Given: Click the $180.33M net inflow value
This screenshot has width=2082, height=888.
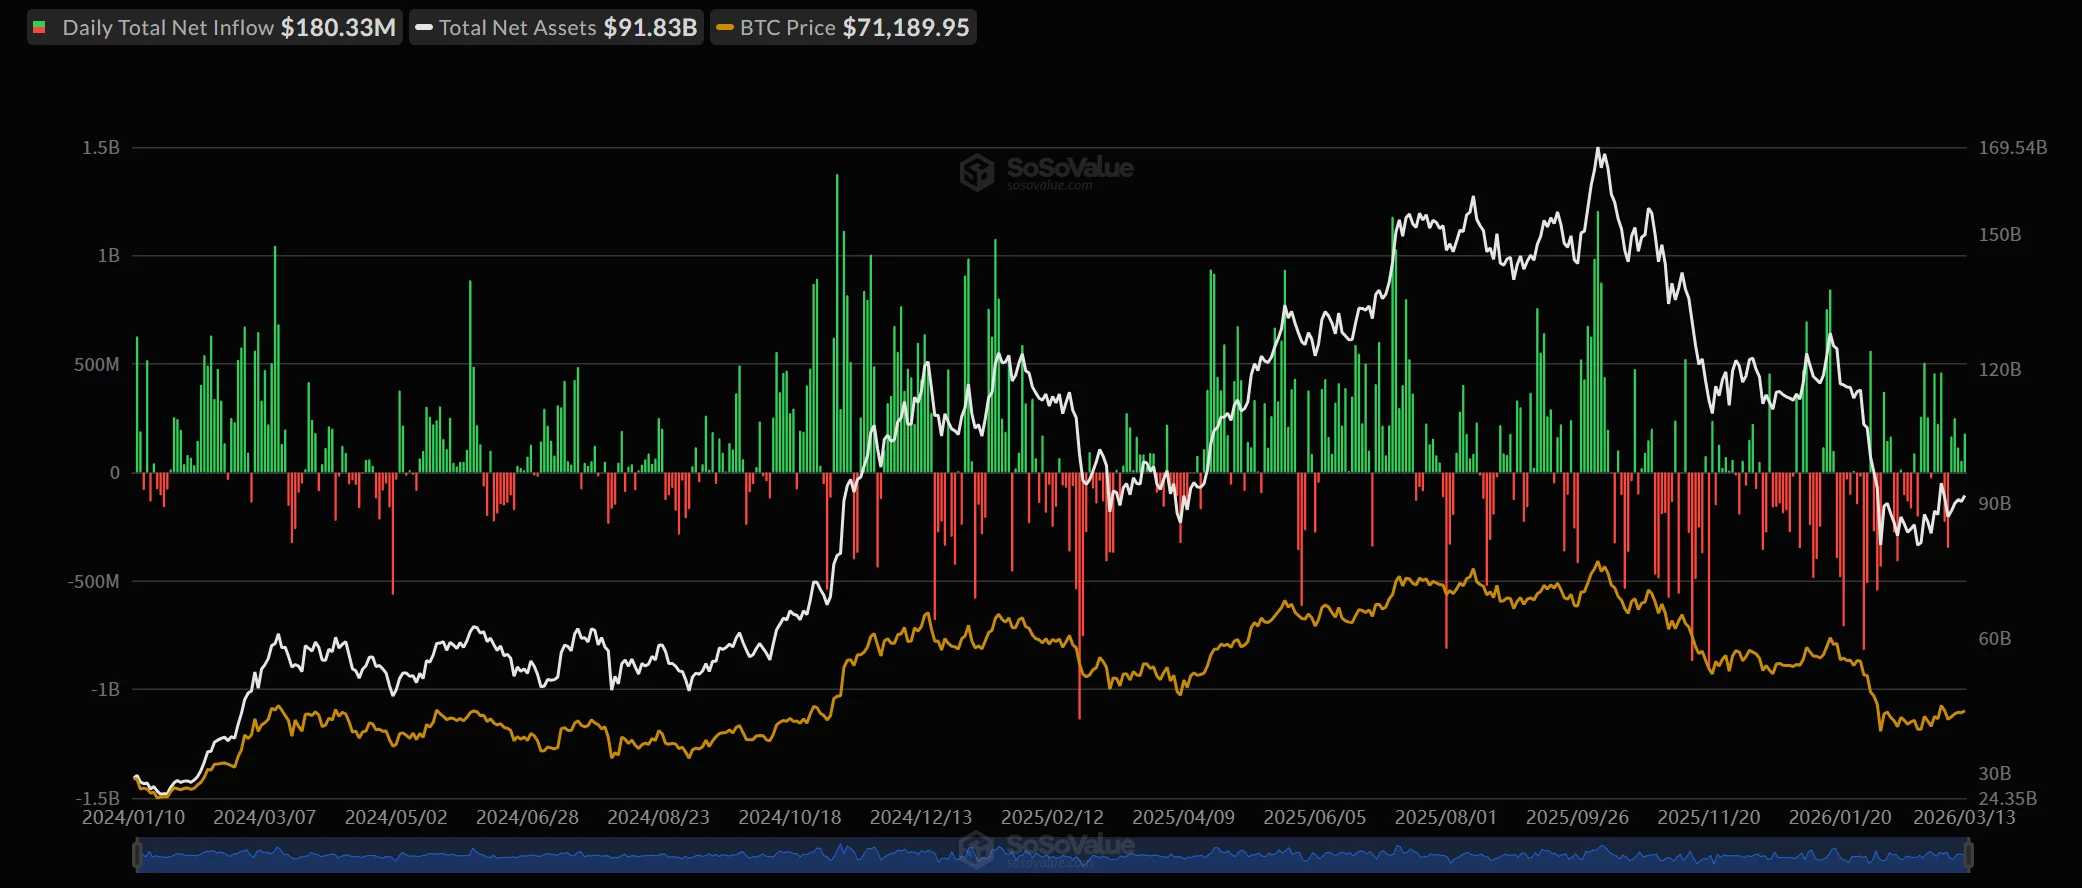Looking at the screenshot, I should (x=338, y=28).
